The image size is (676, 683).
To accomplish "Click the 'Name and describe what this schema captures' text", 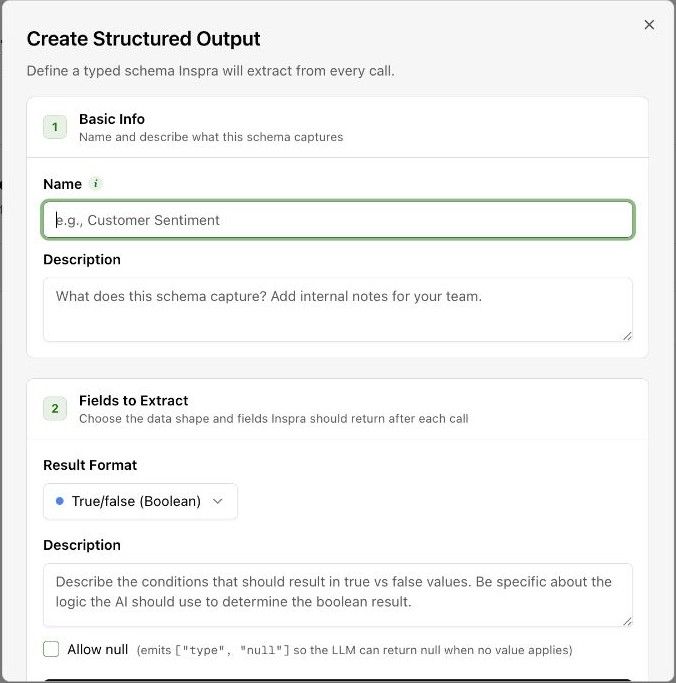I will pos(211,137).
